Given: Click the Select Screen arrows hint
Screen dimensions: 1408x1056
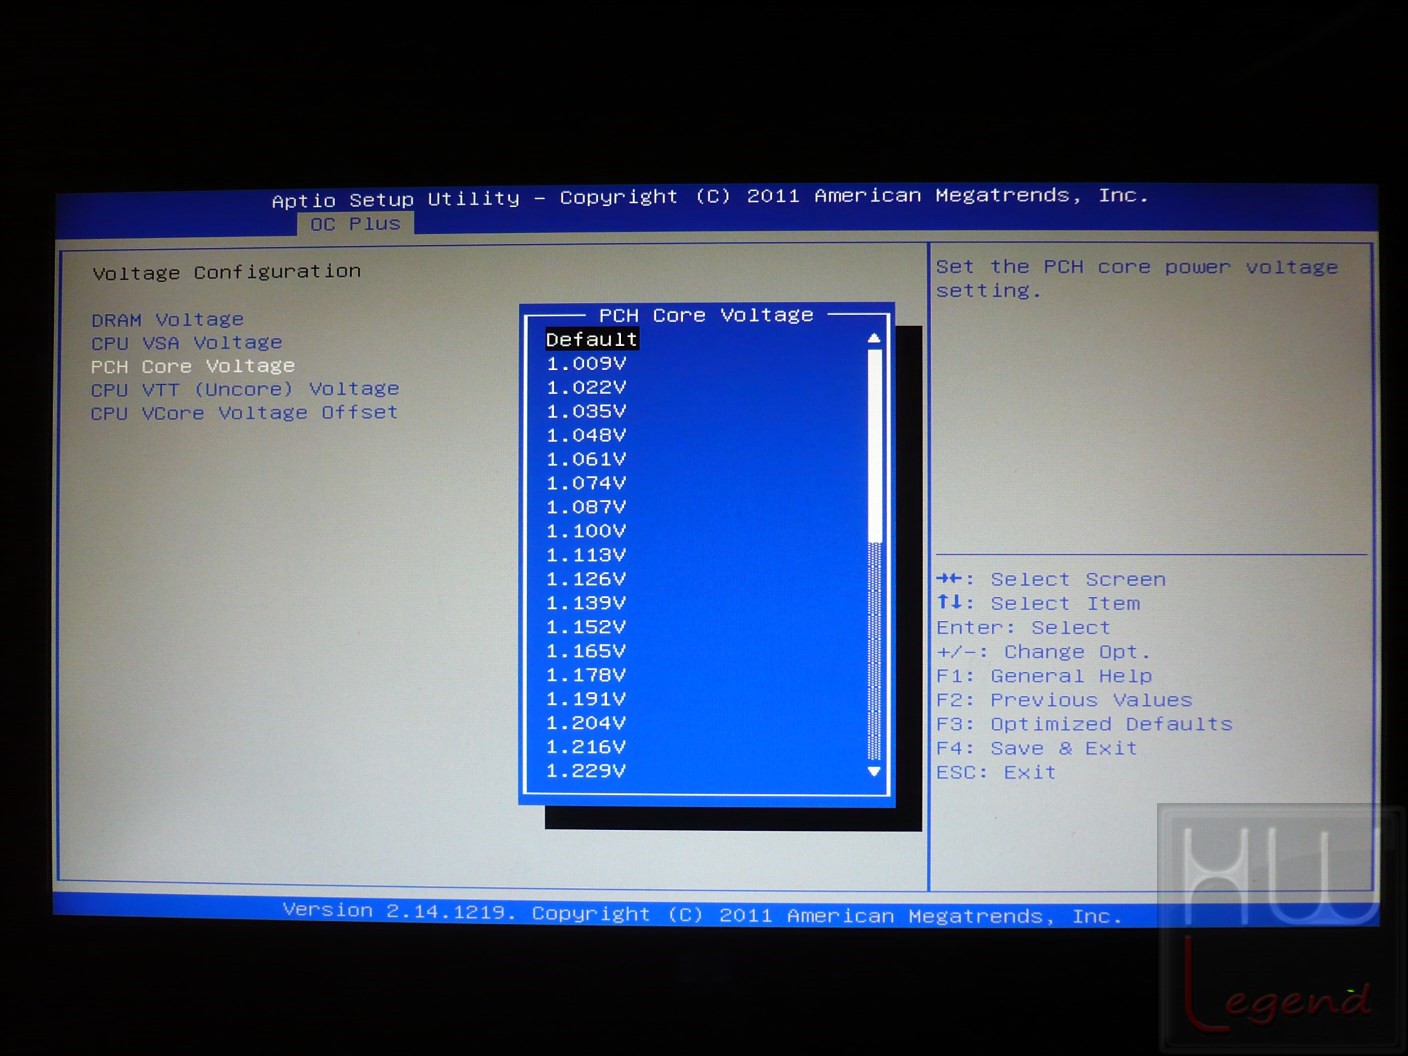Looking at the screenshot, I should tap(1051, 580).
